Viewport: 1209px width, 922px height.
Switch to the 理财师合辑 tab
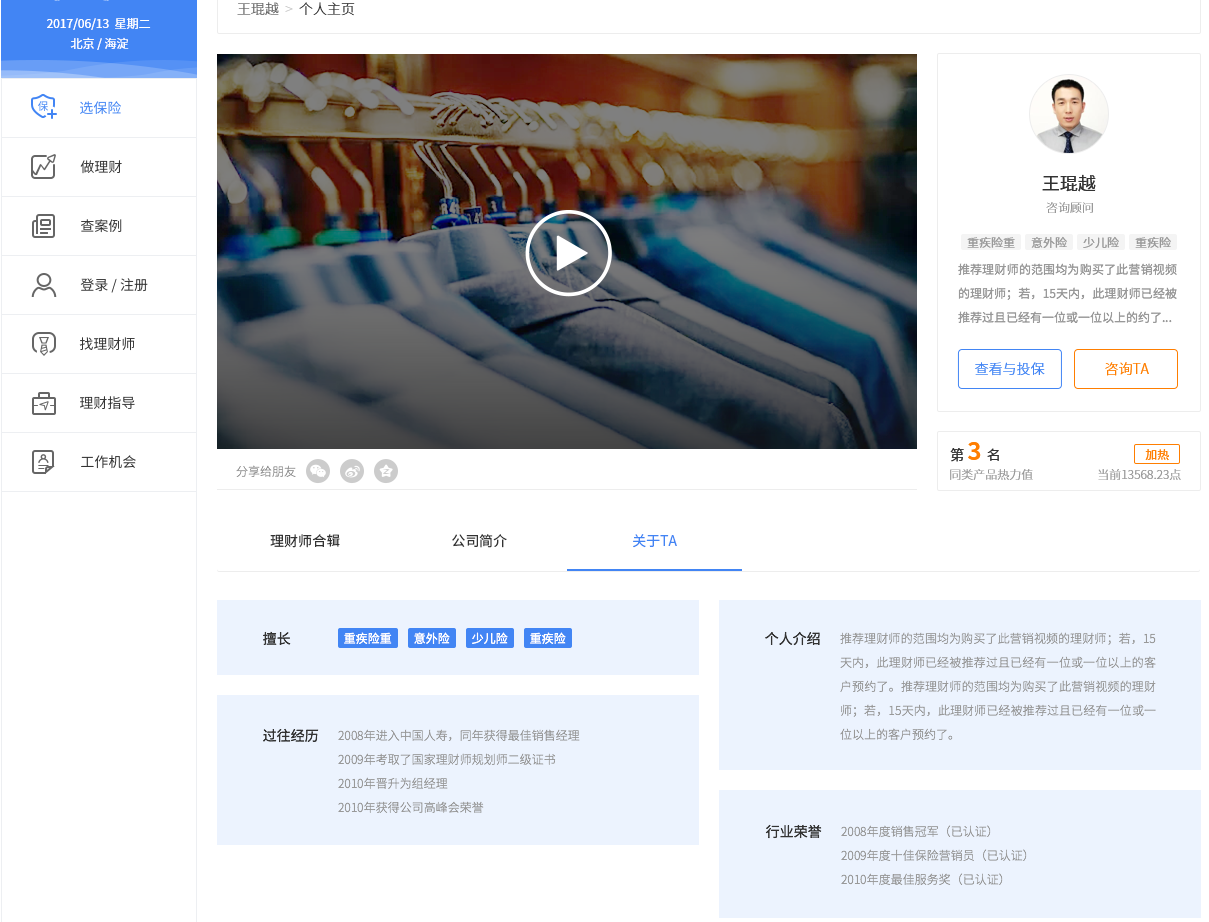click(305, 540)
